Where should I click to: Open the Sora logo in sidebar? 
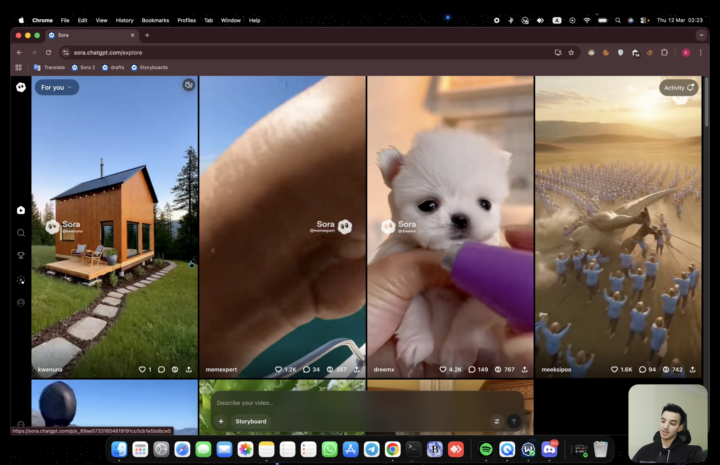tap(21, 87)
